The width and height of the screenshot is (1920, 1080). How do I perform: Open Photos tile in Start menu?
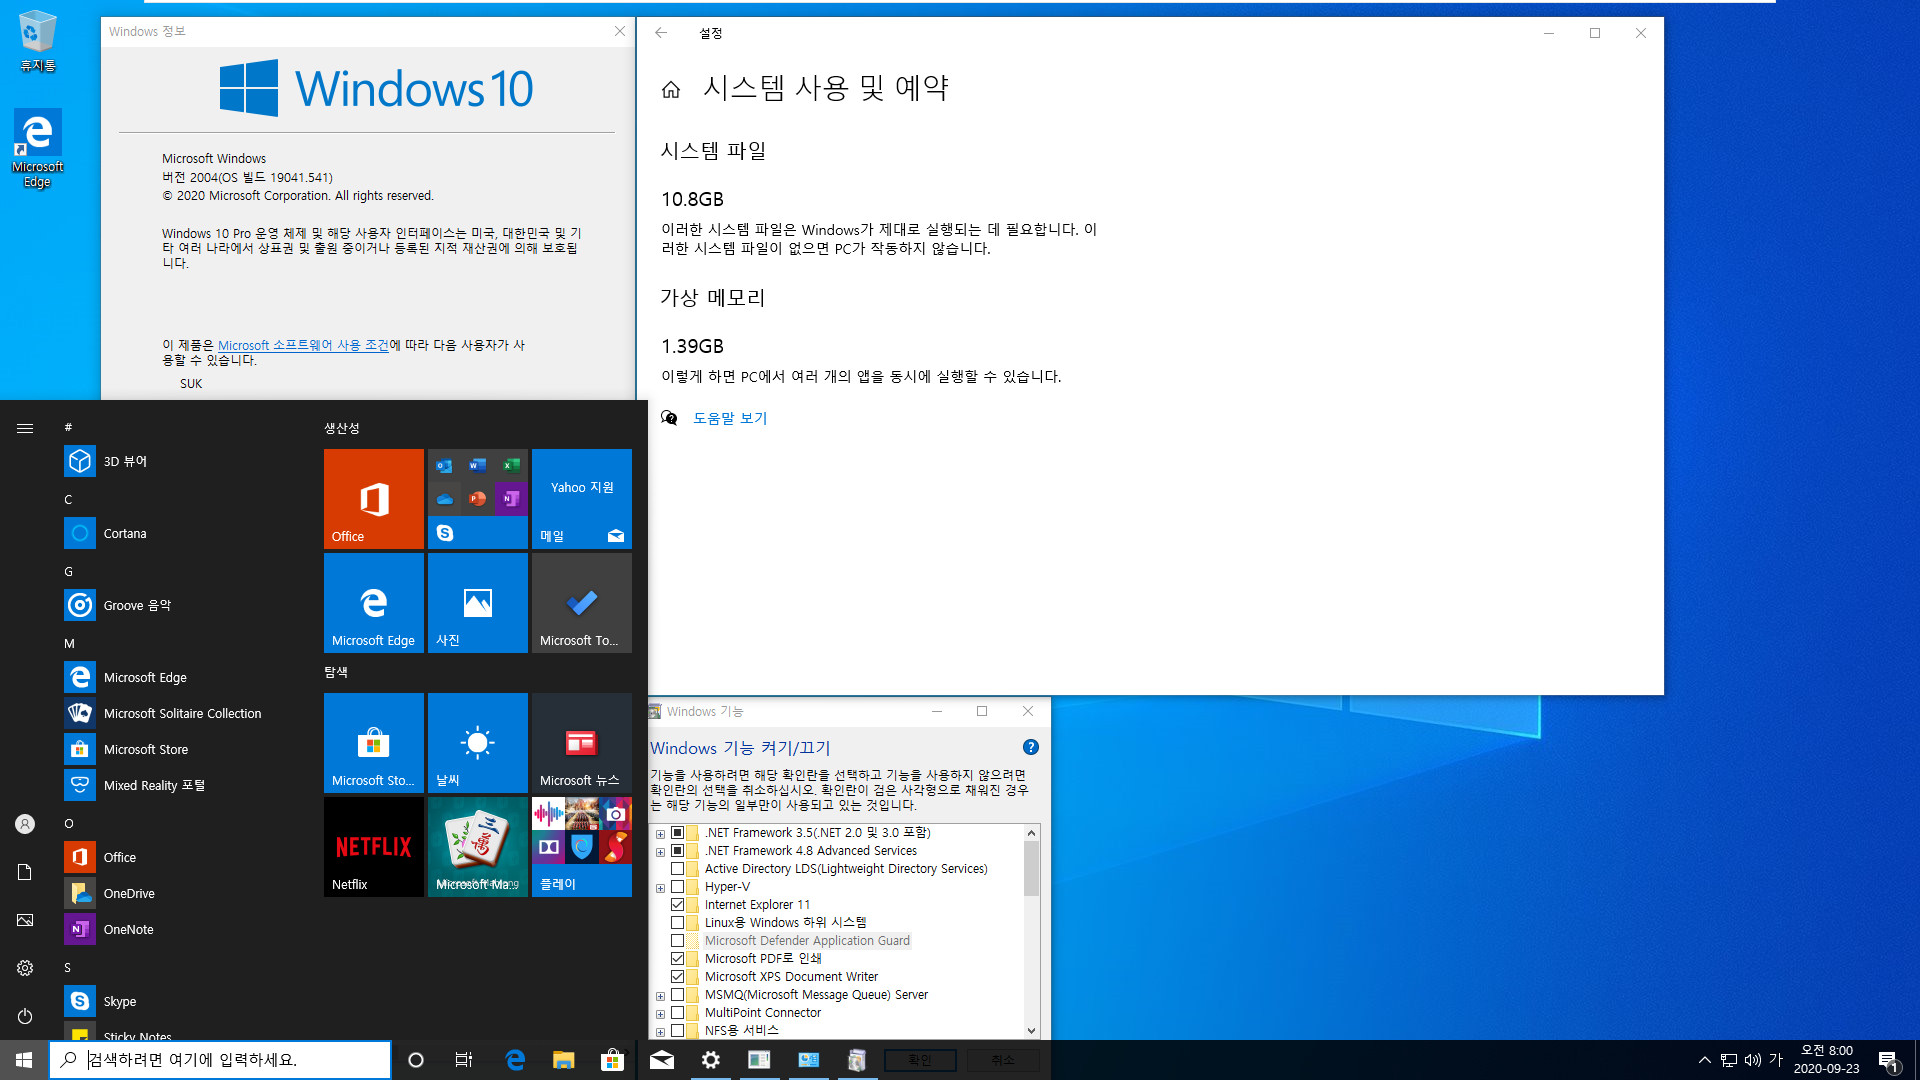(x=477, y=603)
